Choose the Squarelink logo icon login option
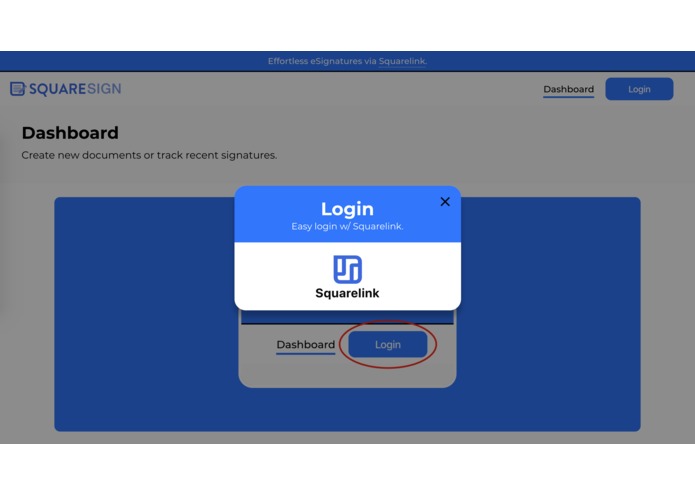 tap(348, 269)
